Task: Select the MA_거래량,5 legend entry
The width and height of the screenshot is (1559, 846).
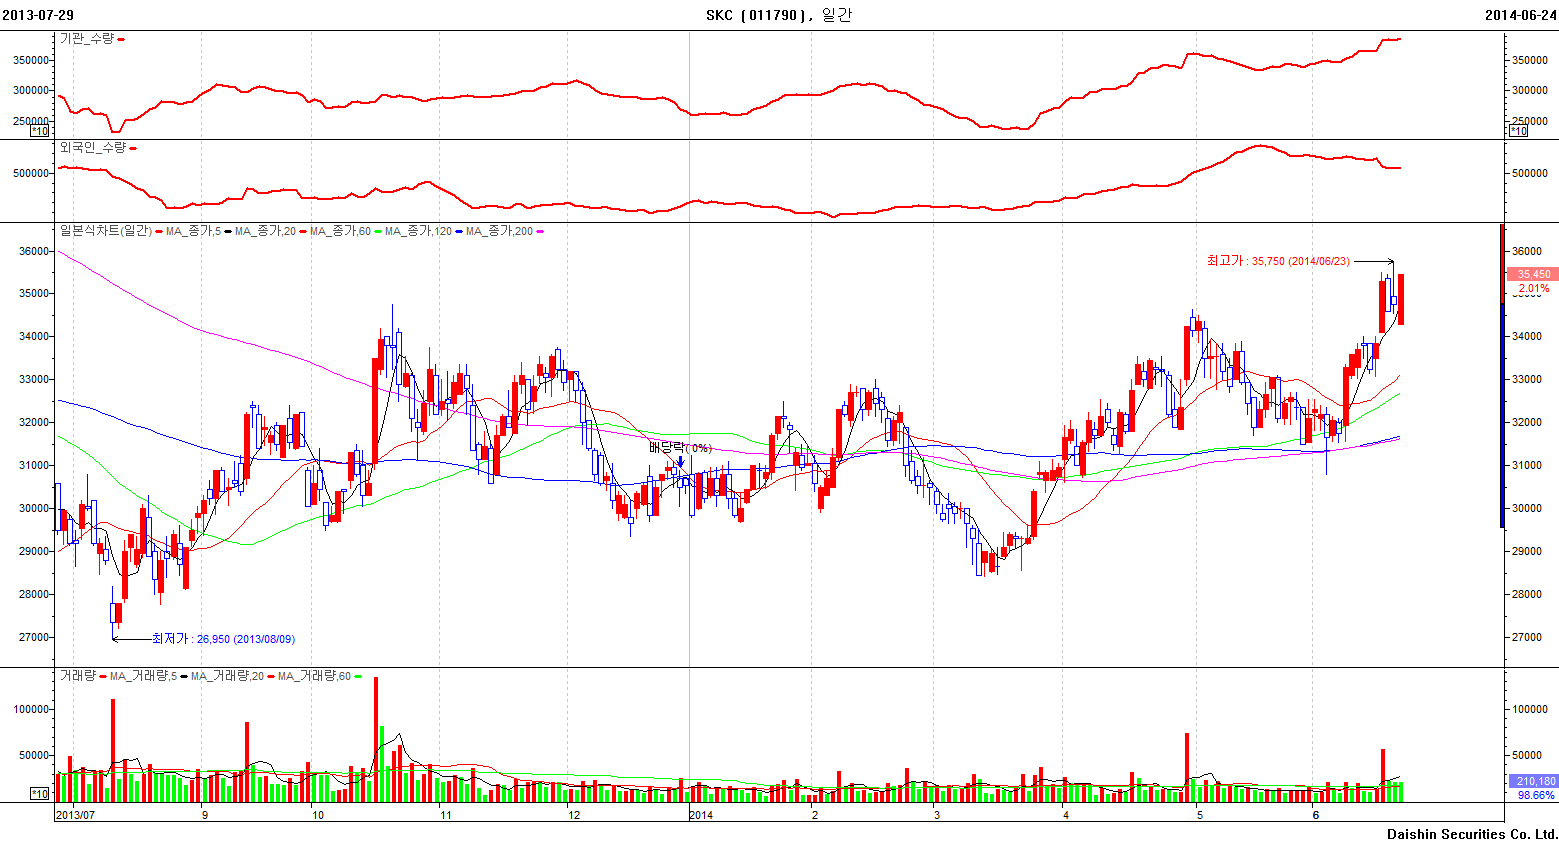Action: 143,676
